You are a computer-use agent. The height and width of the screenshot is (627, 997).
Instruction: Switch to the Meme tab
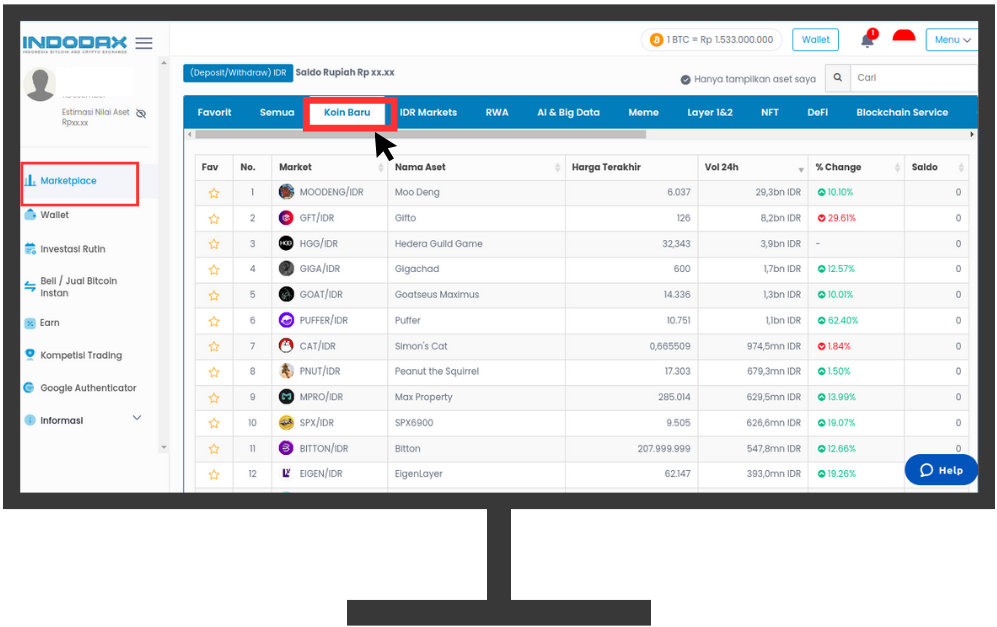(x=643, y=113)
